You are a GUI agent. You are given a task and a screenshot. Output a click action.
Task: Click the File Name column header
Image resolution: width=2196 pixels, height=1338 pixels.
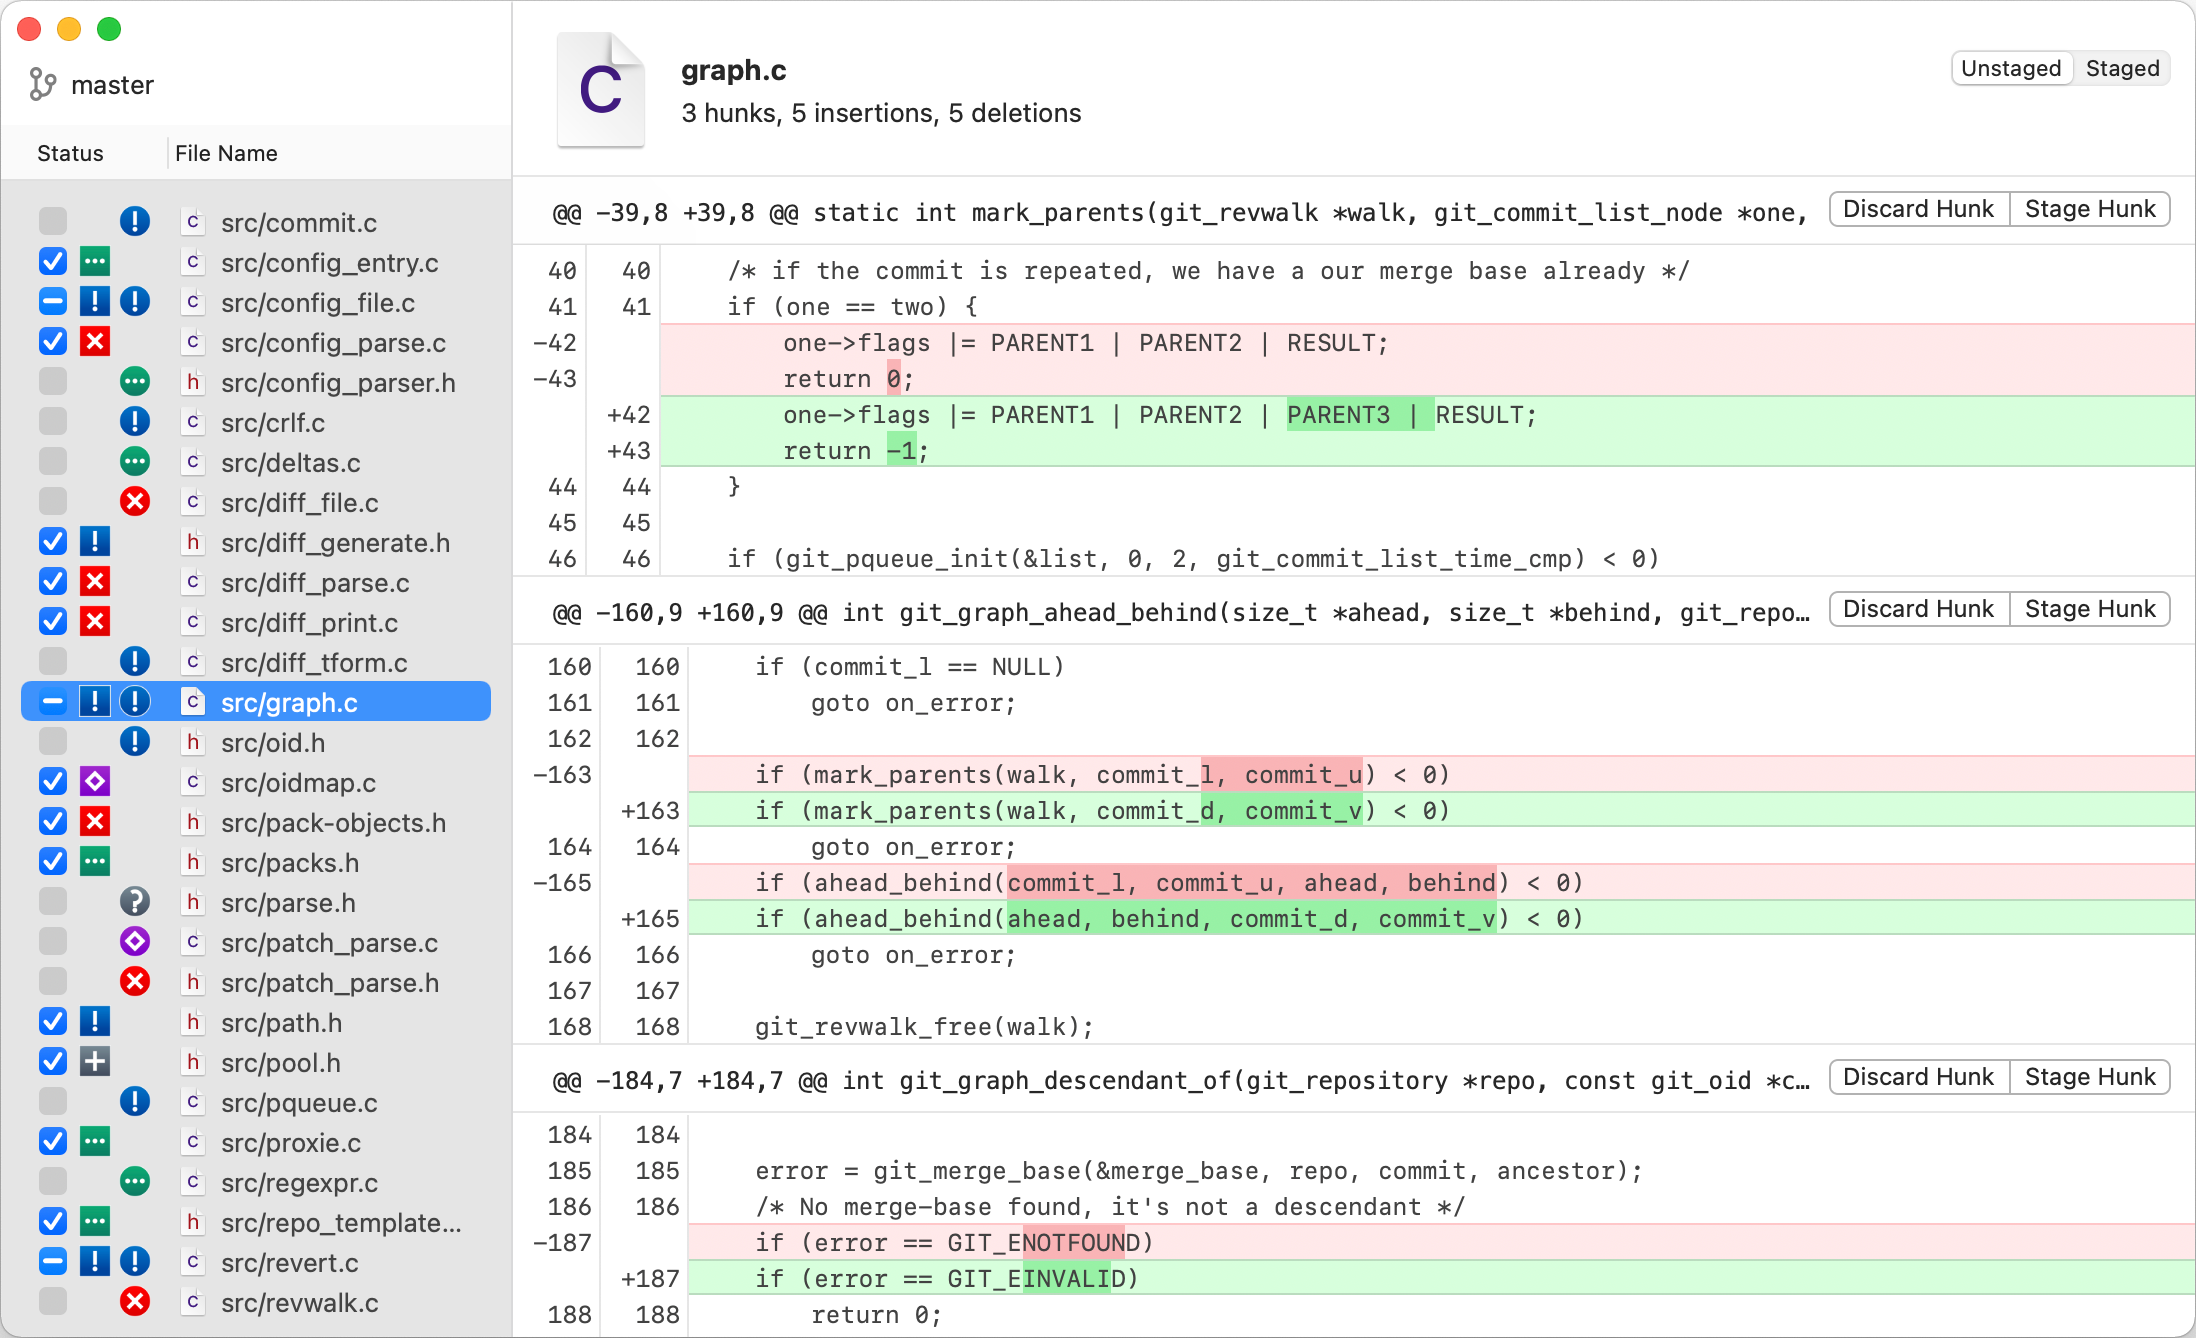226,153
